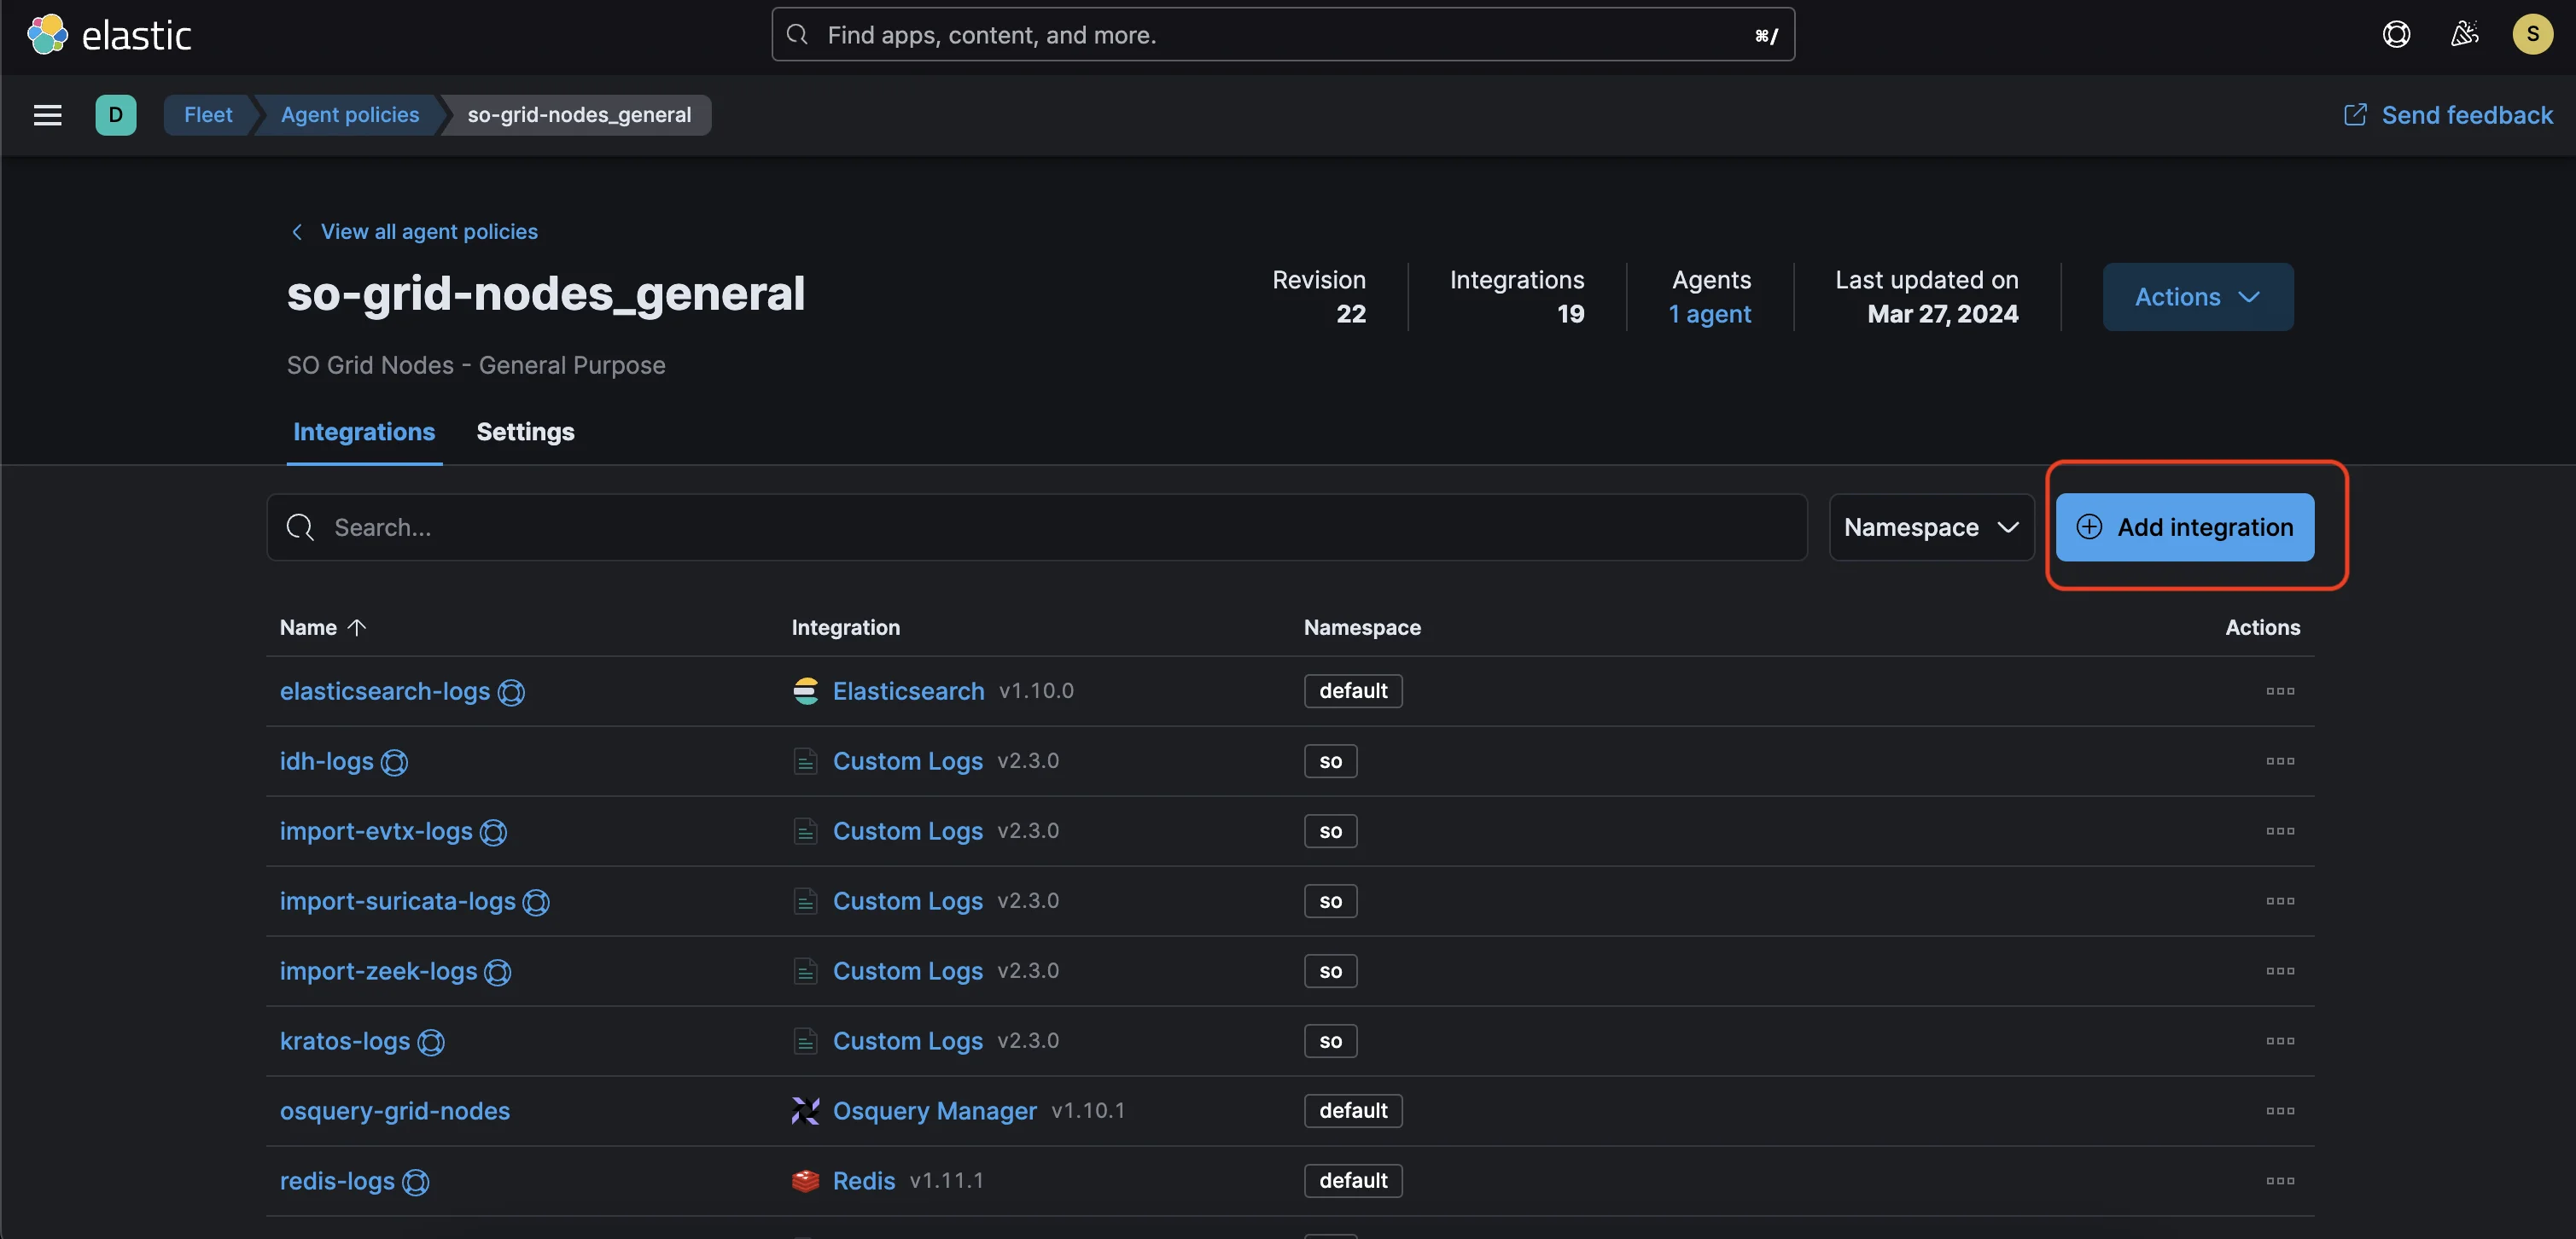Viewport: 2576px width, 1239px height.
Task: Click managed icon beside import-suricata-logs
Action: coord(536,902)
